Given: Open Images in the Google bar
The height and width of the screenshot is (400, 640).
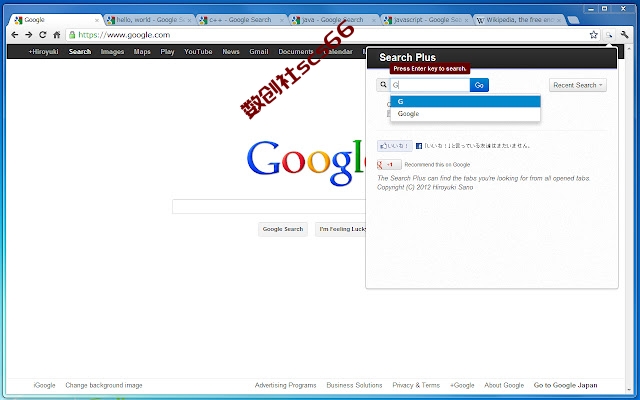Looking at the screenshot, I should click(x=112, y=51).
